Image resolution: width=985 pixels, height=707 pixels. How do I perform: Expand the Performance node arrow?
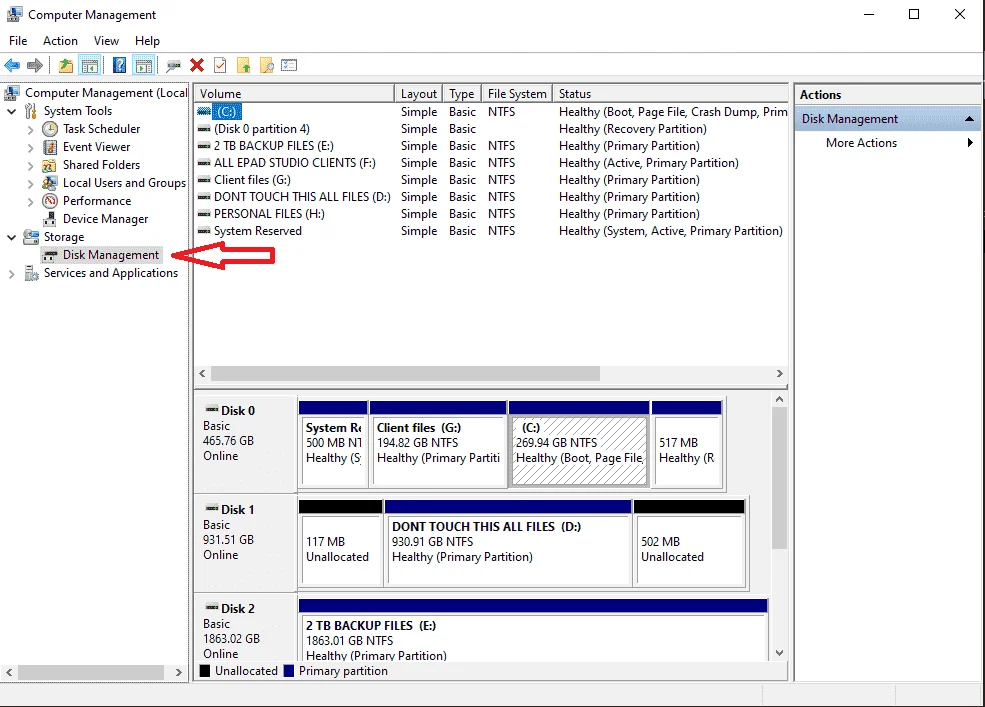tap(30, 202)
